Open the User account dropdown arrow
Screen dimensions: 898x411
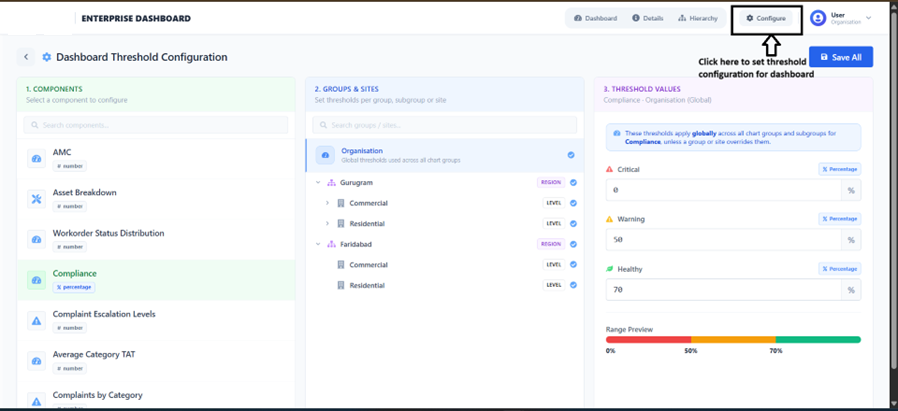(x=868, y=18)
